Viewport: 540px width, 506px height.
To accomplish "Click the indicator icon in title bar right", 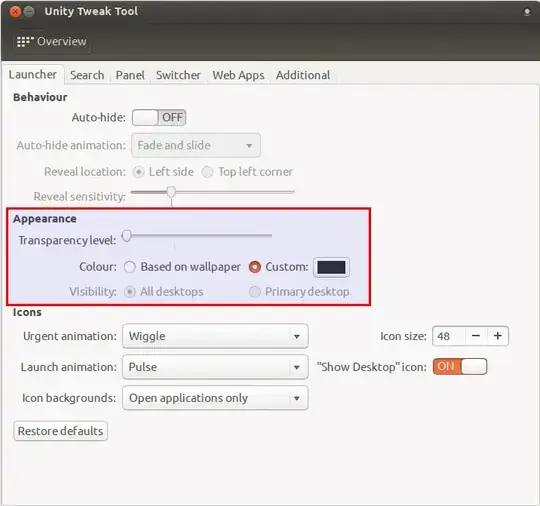I will [x=527, y=12].
